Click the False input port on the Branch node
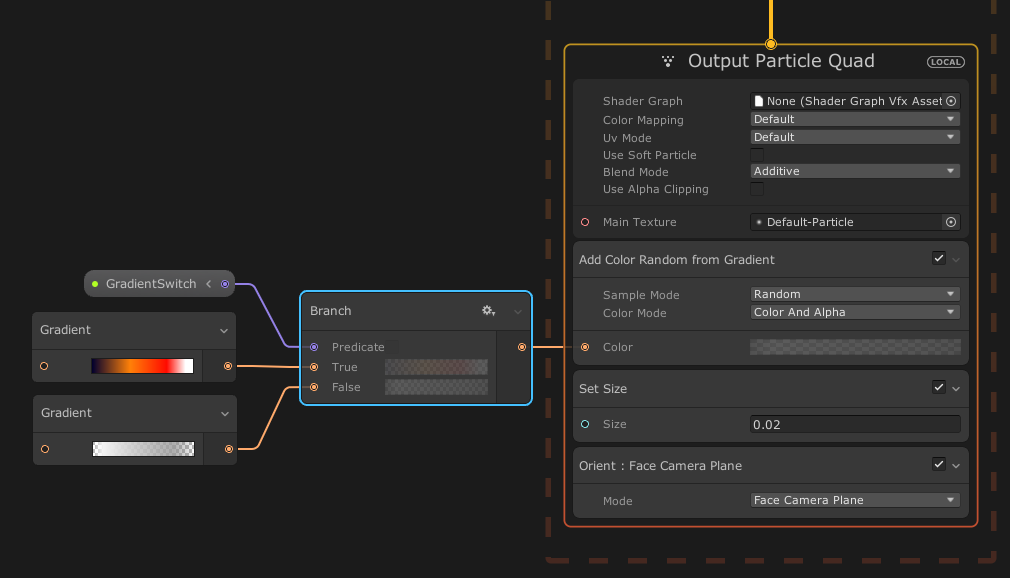Image resolution: width=1010 pixels, height=578 pixels. pos(314,387)
